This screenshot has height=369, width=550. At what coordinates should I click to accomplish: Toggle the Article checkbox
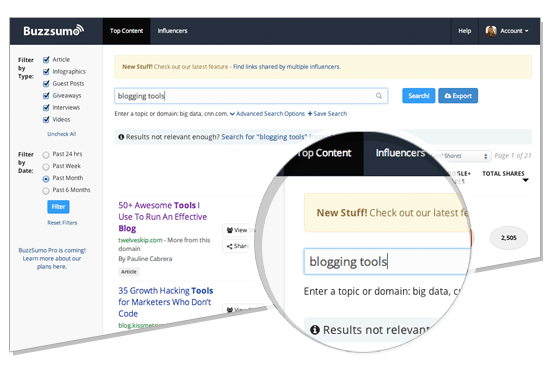46,60
